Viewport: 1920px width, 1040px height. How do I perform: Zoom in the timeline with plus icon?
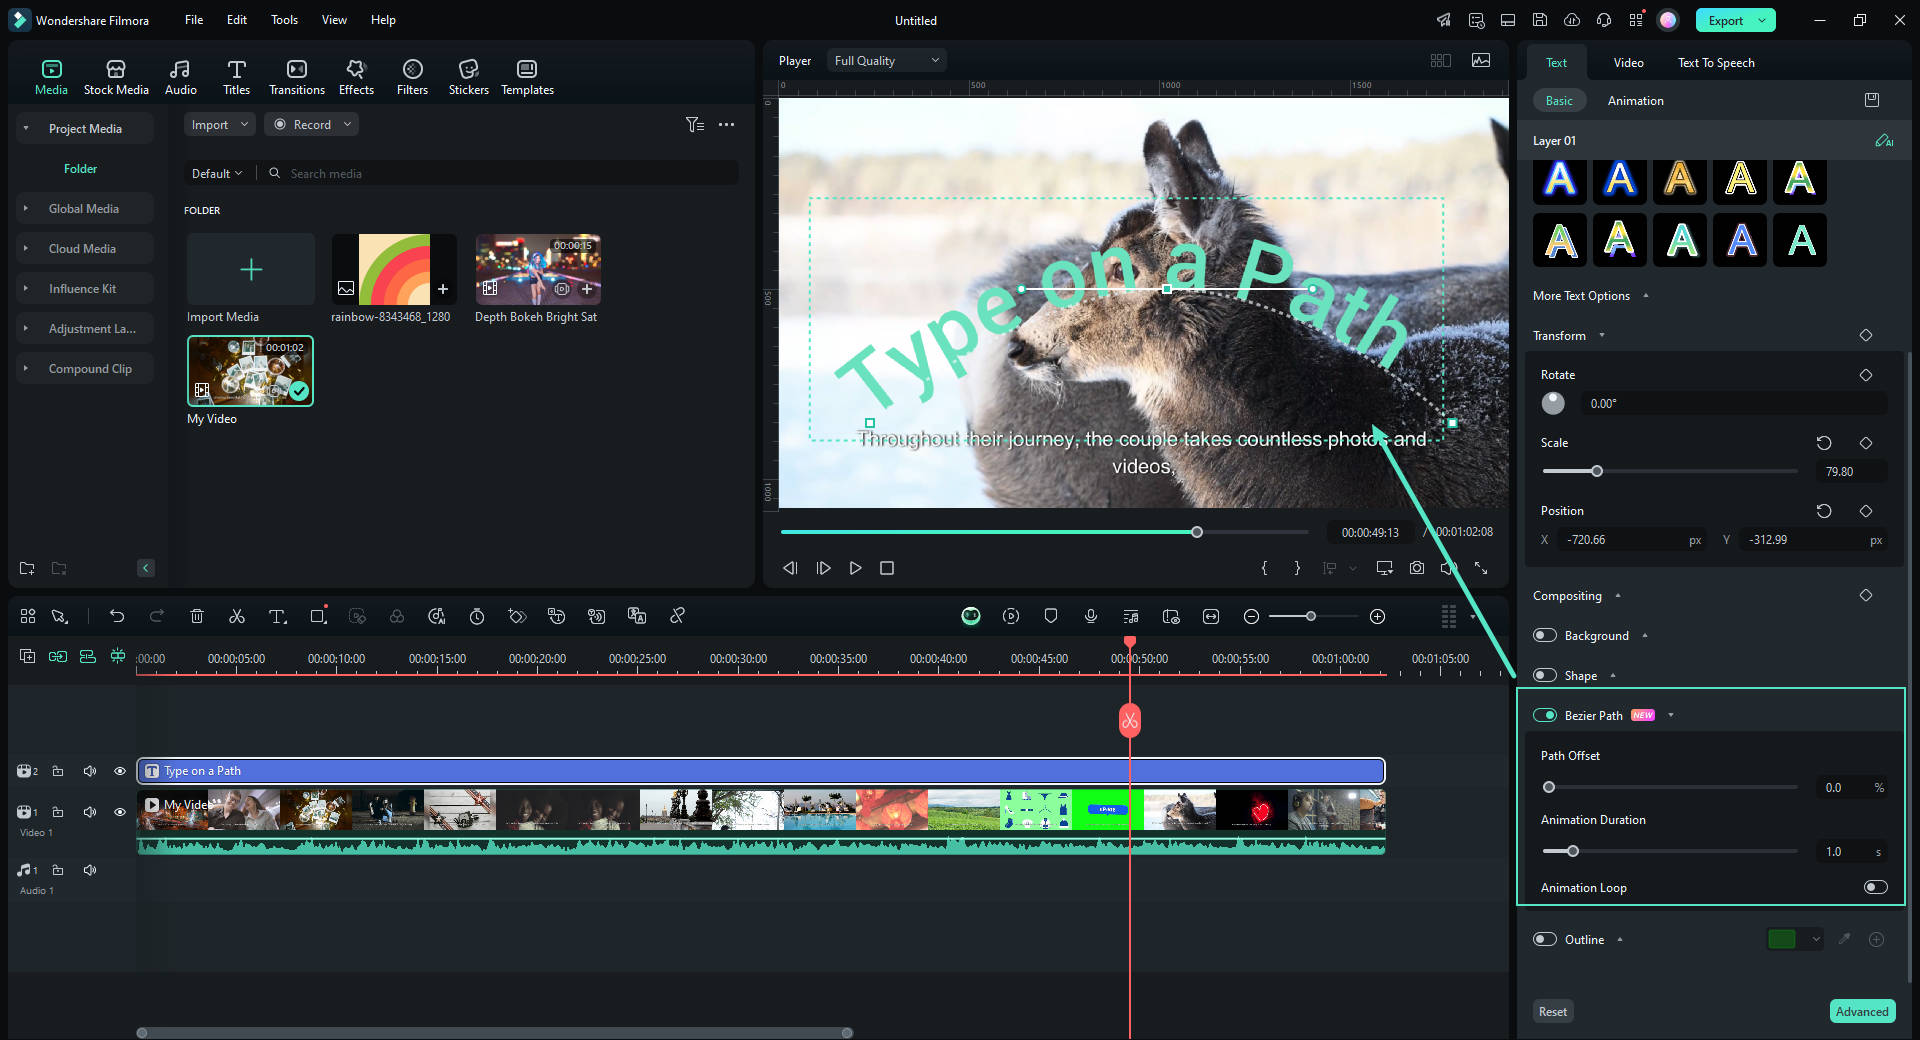click(1377, 616)
